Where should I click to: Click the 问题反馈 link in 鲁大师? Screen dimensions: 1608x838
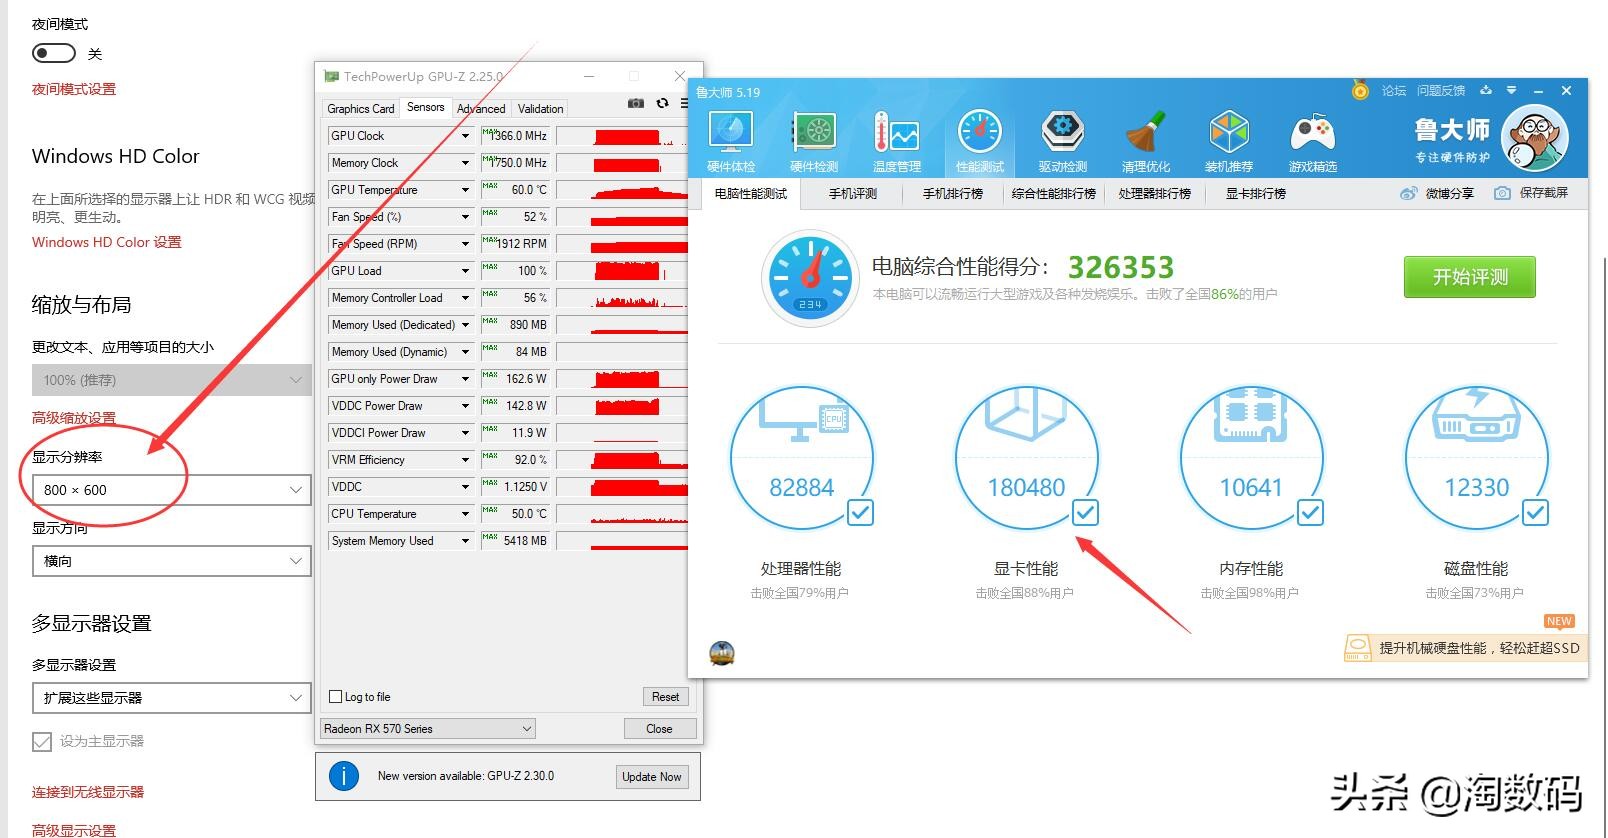tap(1441, 91)
